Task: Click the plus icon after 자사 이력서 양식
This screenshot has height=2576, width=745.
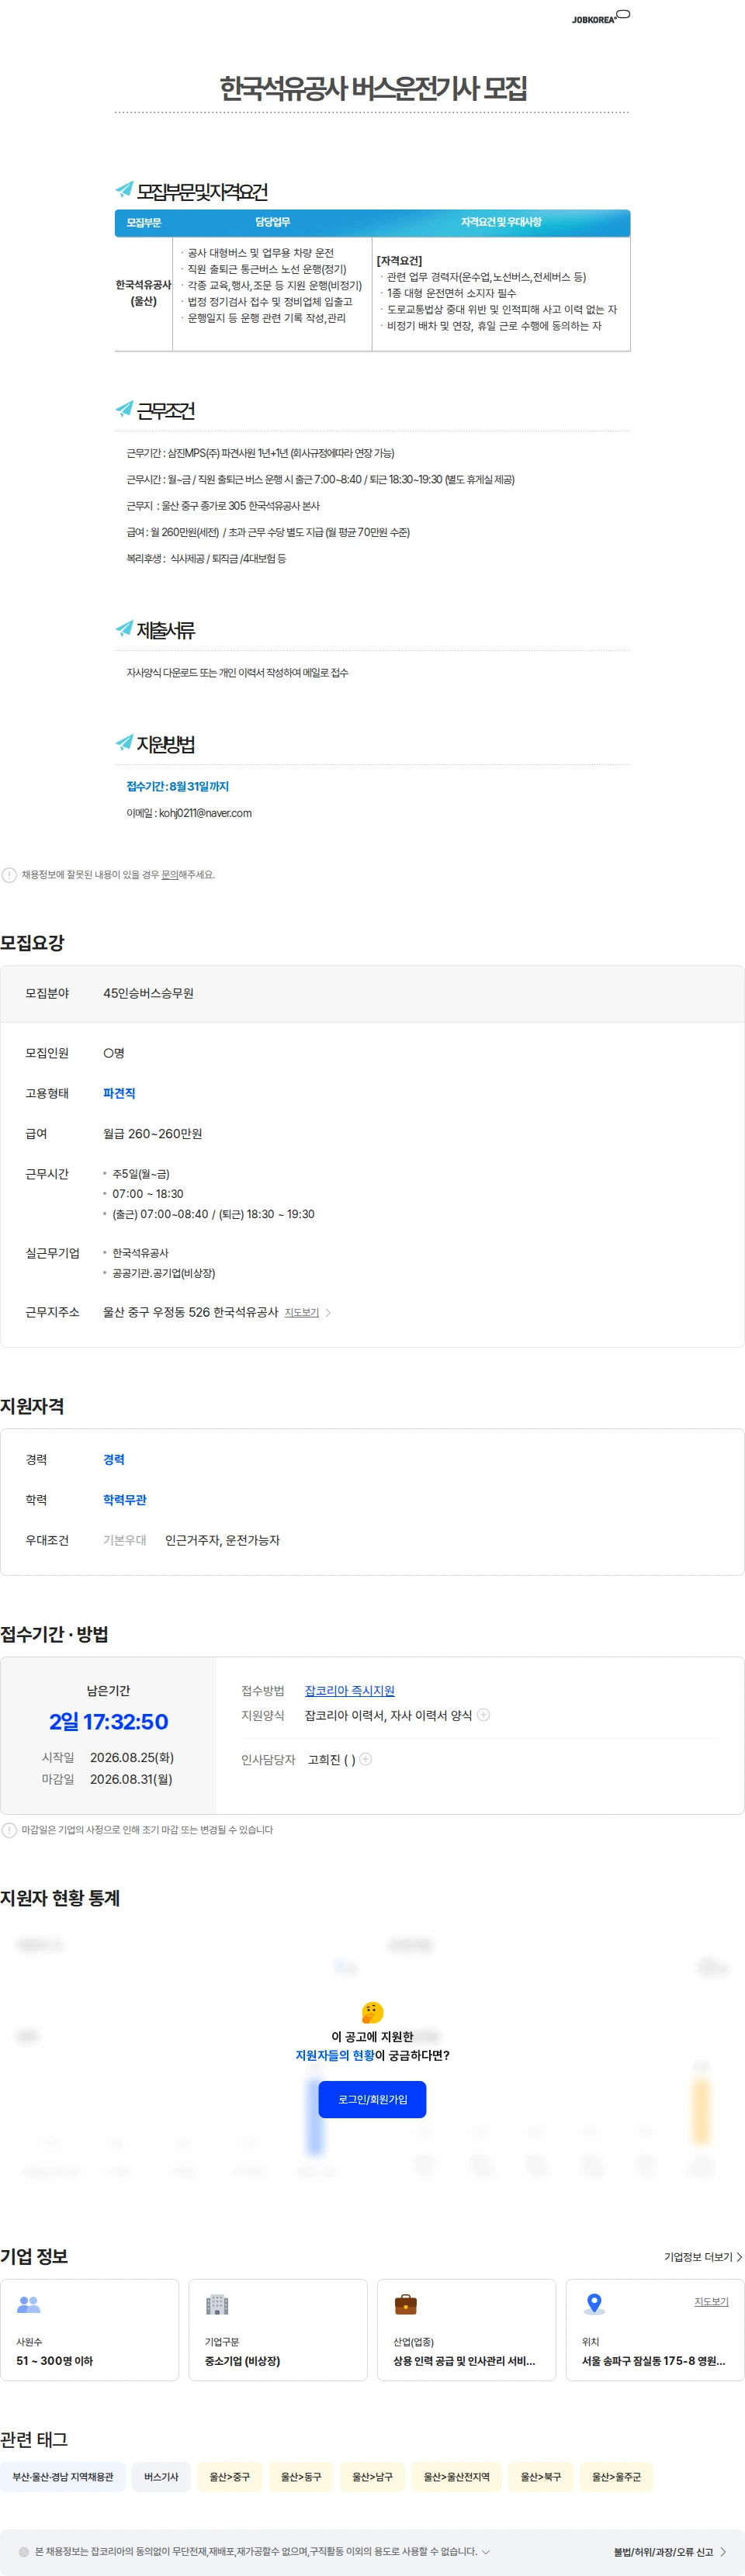Action: [484, 1715]
